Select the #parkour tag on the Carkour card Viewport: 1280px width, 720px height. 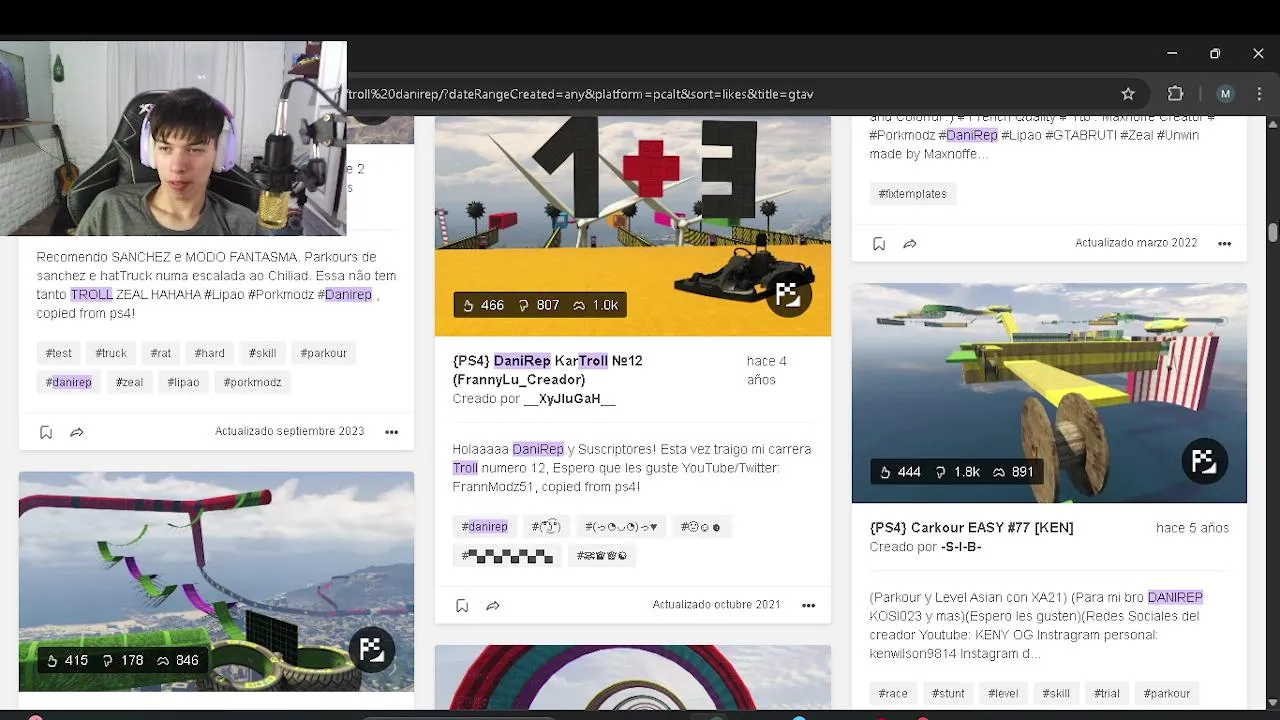(x=1167, y=693)
